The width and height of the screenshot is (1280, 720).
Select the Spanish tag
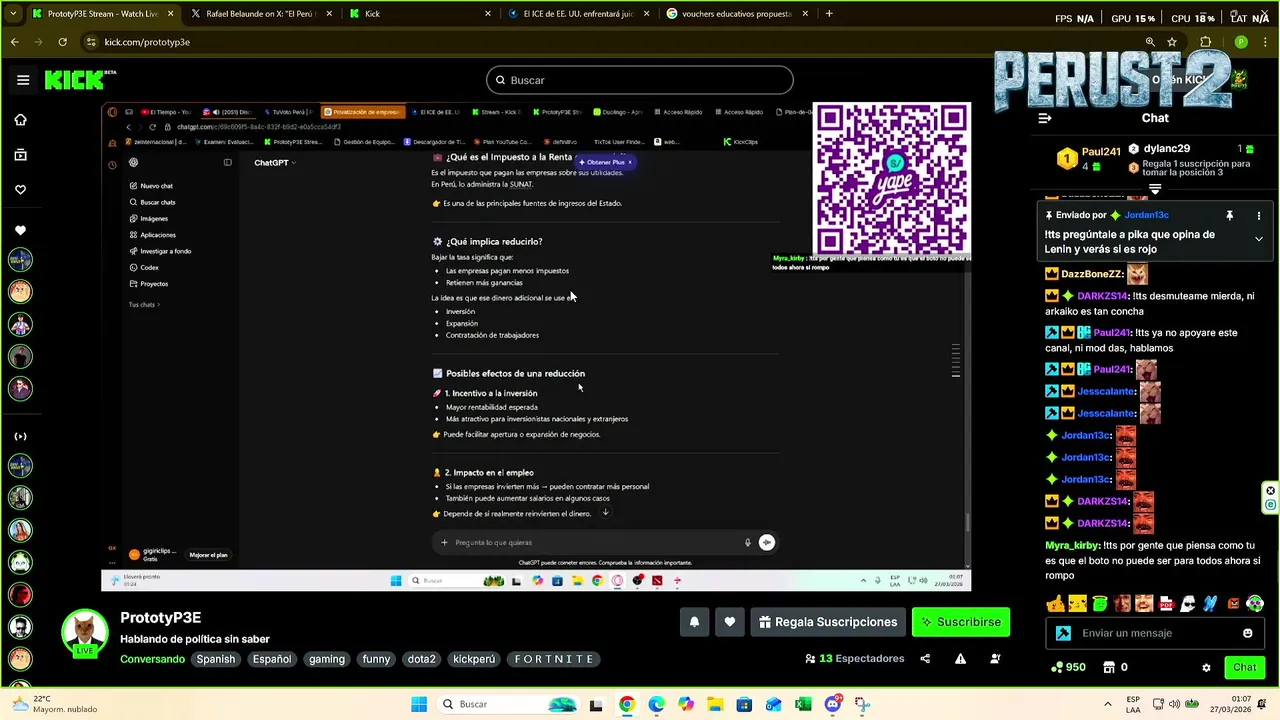coord(215,659)
